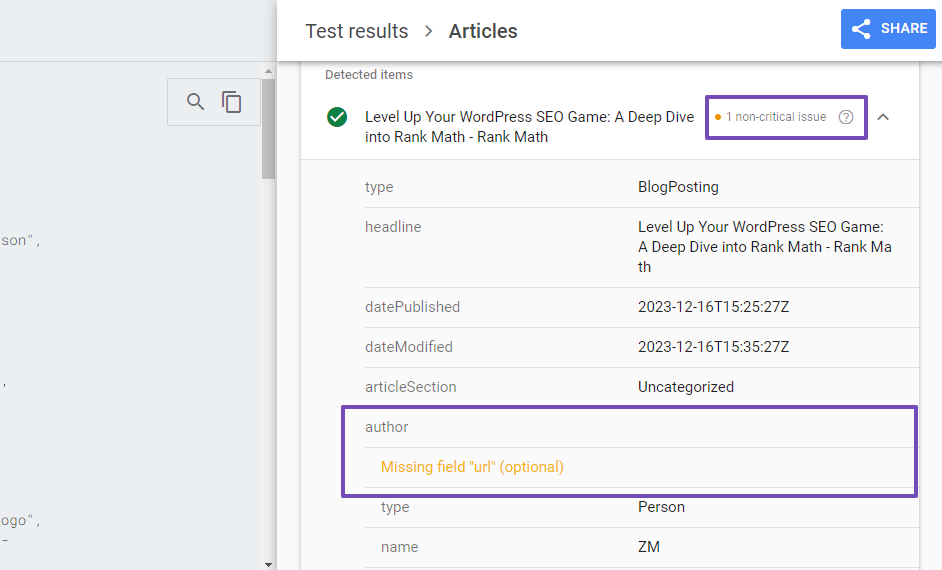Click the copy code icon
The width and height of the screenshot is (942, 570).
point(232,102)
